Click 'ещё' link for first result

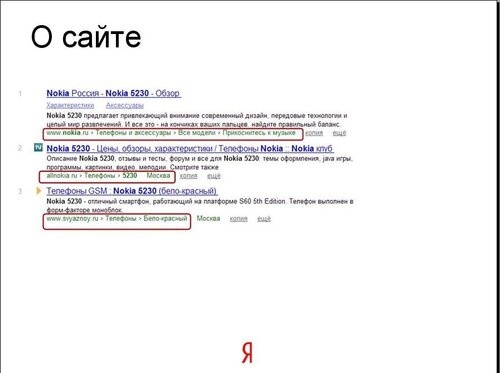339,133
